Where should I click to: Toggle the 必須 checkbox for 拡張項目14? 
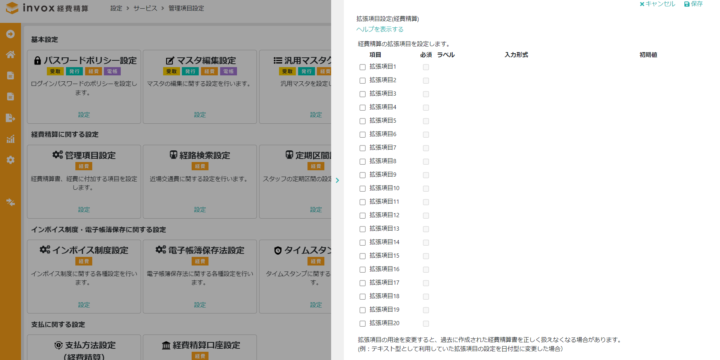(x=426, y=242)
